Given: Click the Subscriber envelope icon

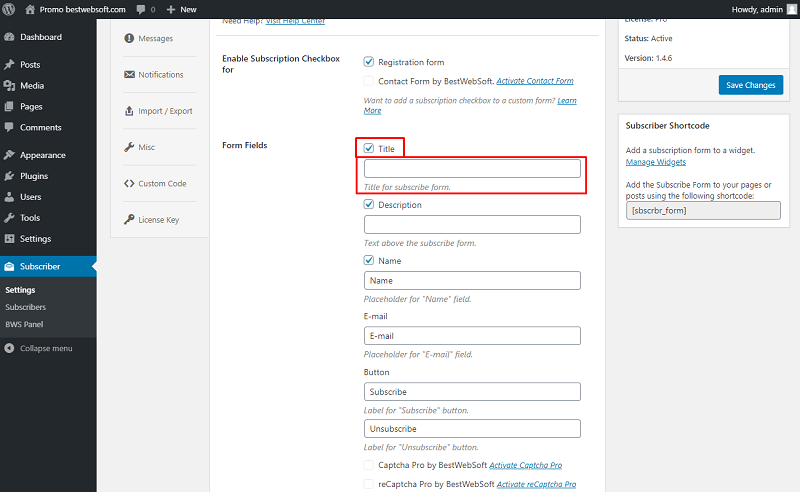Looking at the screenshot, I should (x=9, y=266).
